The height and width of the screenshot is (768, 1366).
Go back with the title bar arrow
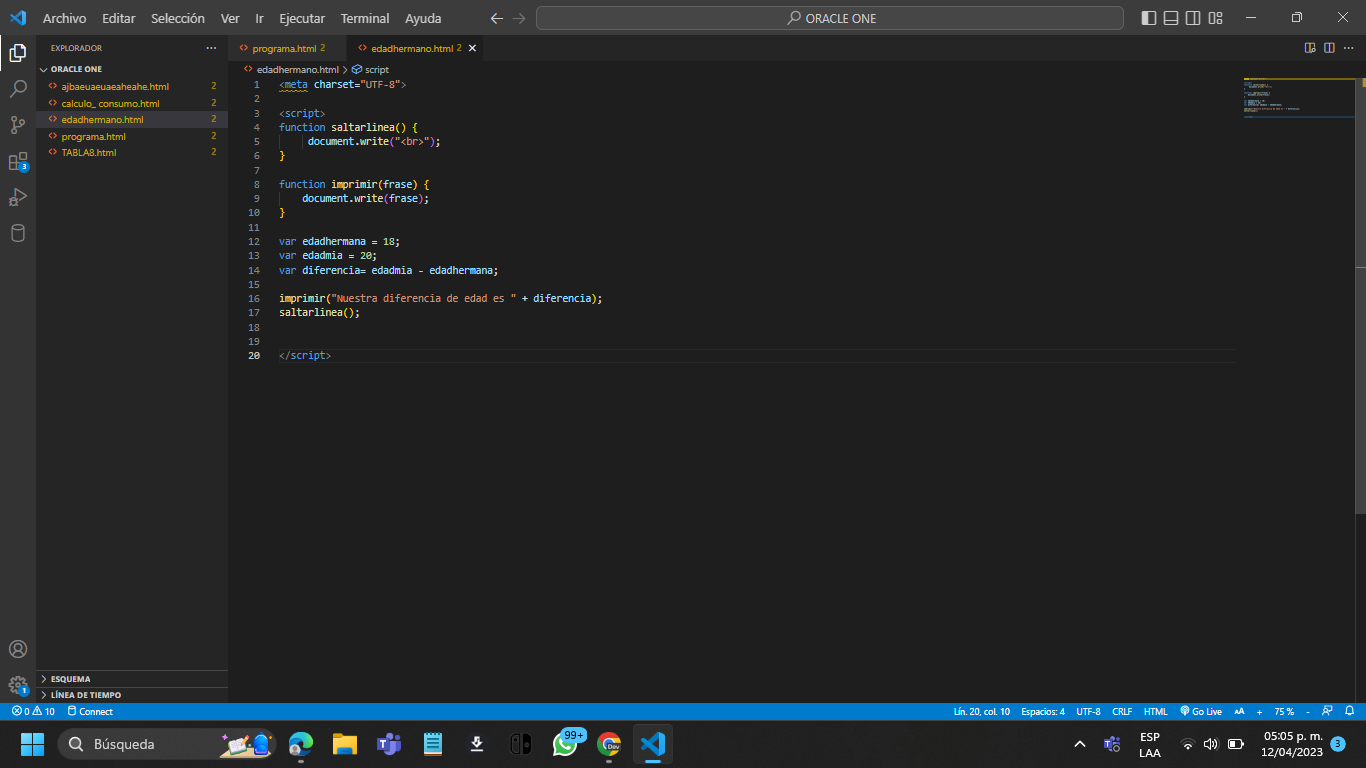497,18
